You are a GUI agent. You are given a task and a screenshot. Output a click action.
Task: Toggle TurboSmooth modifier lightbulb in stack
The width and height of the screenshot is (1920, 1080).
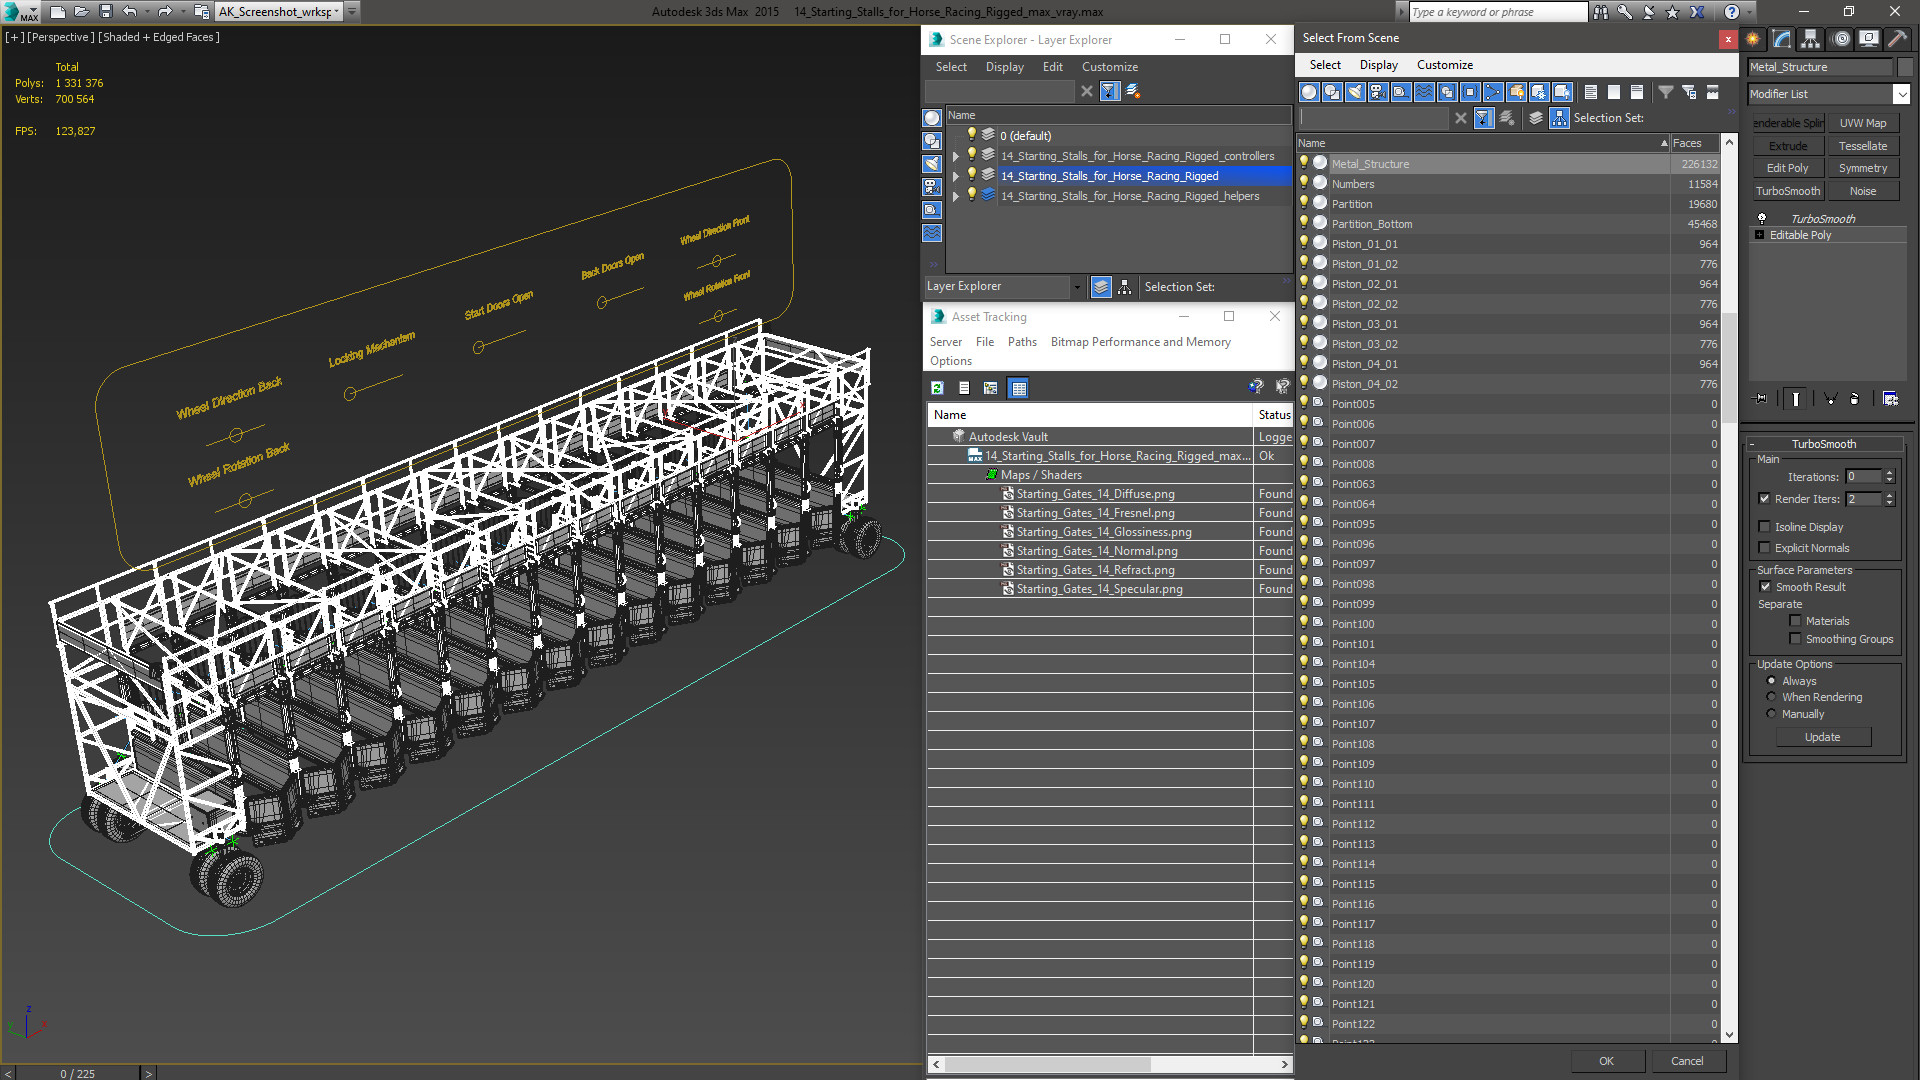click(1762, 218)
